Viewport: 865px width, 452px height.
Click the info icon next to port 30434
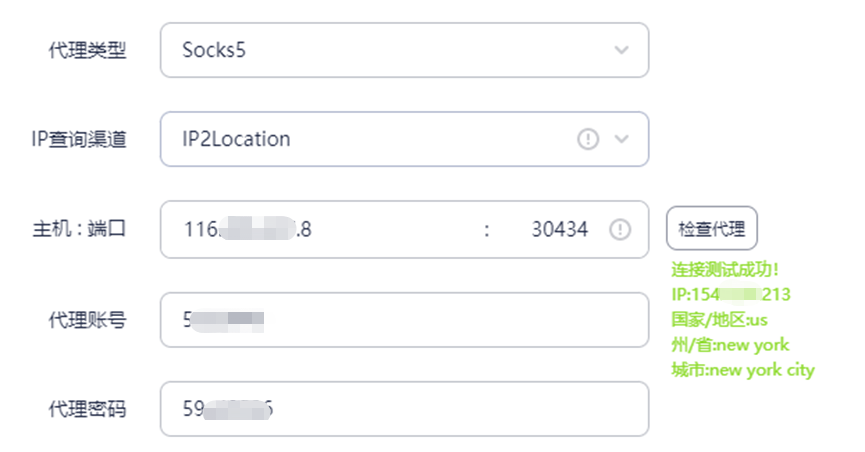coord(621,230)
